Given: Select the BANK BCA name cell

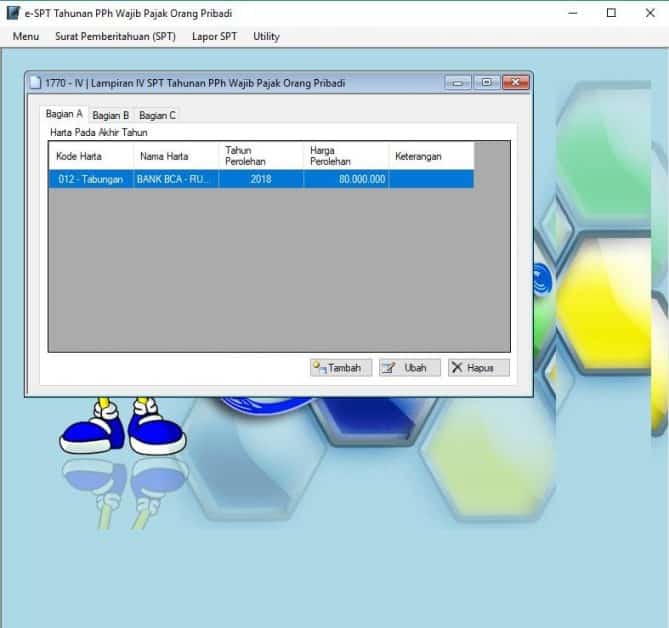Looking at the screenshot, I should click(176, 179).
